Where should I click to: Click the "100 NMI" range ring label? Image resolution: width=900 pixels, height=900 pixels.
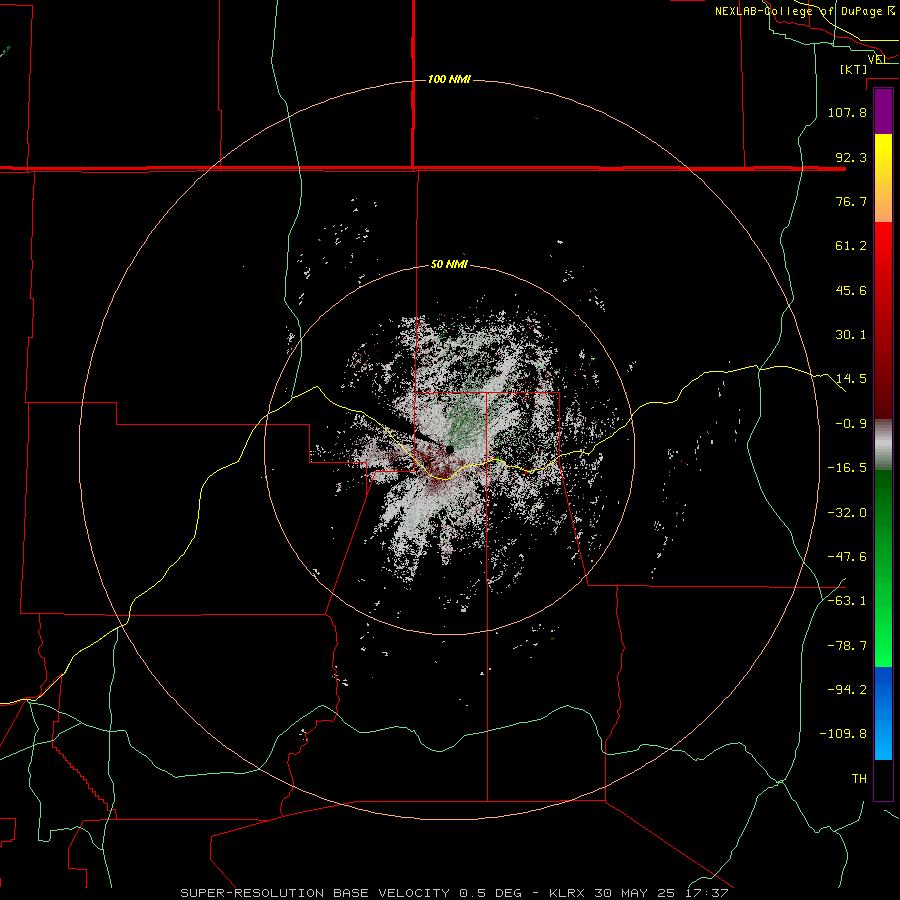coord(449,79)
